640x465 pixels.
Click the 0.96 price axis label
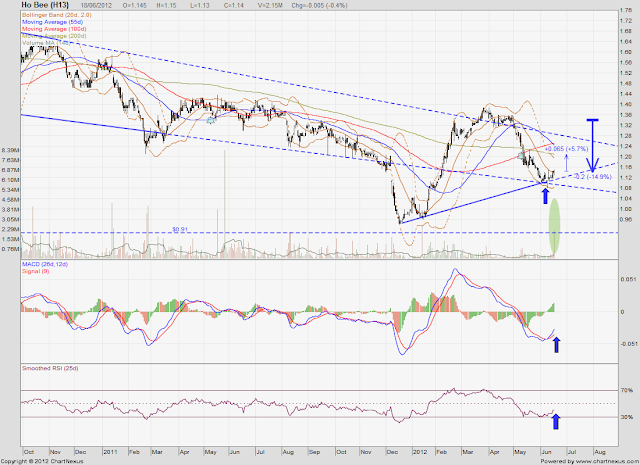click(x=626, y=219)
